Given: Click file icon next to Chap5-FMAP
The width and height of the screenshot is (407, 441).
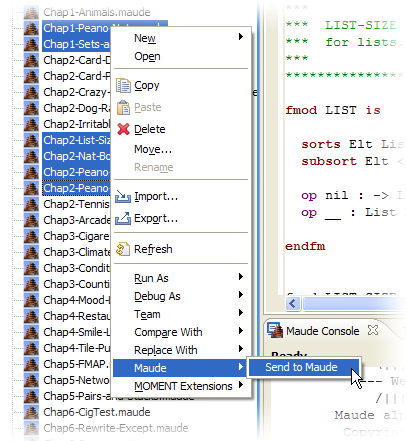Looking at the screenshot, I should (31, 364).
